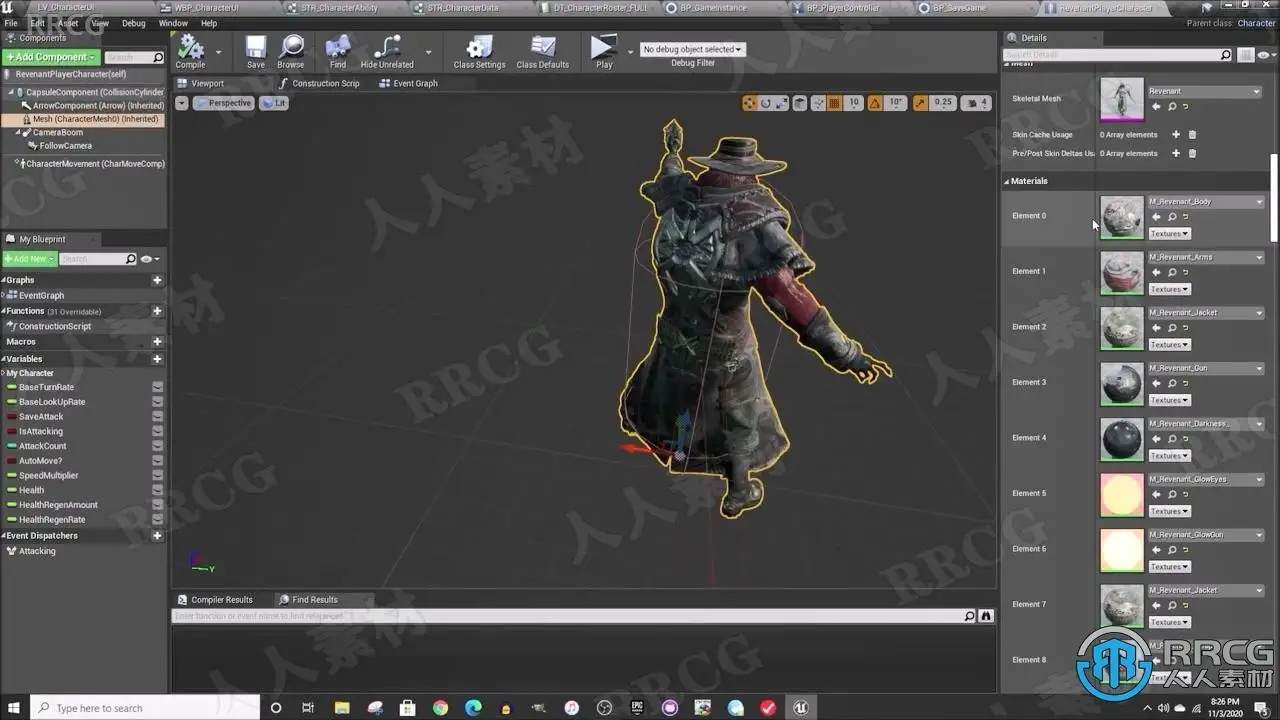
Task: Open the My Blueprint view options eye dropdown
Action: tap(149, 259)
